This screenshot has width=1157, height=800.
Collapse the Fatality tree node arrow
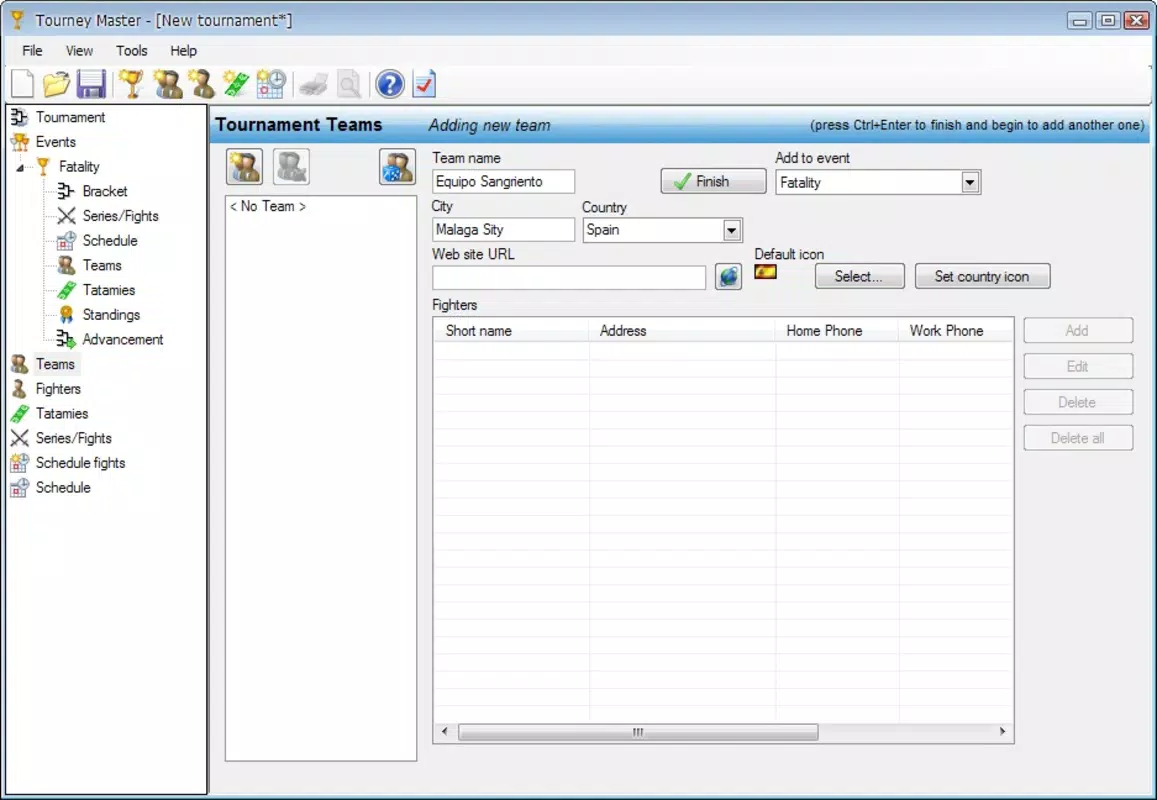pos(20,168)
